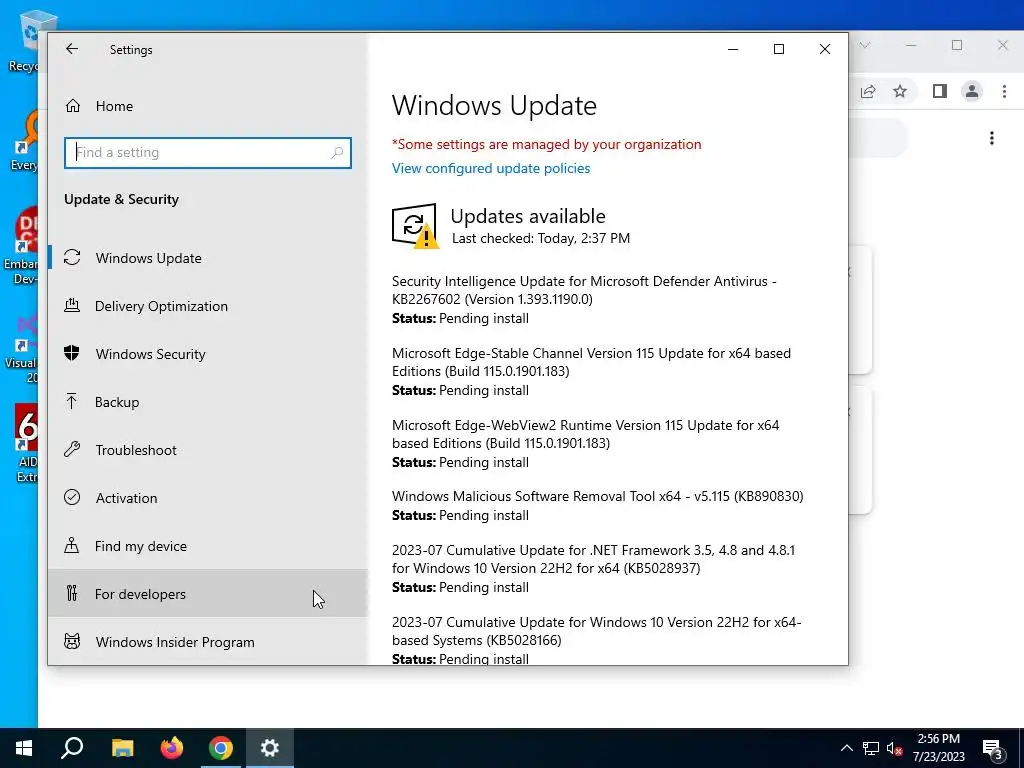Open the notification center icon
The image size is (1024, 768).
(x=992, y=748)
